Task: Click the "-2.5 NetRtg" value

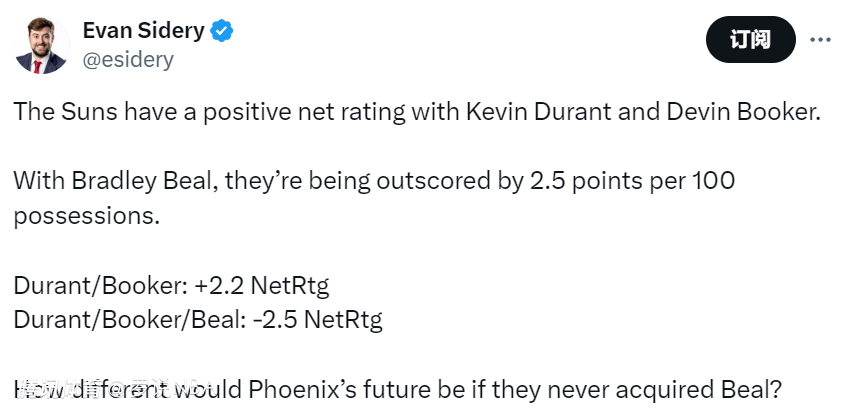Action: coord(316,320)
